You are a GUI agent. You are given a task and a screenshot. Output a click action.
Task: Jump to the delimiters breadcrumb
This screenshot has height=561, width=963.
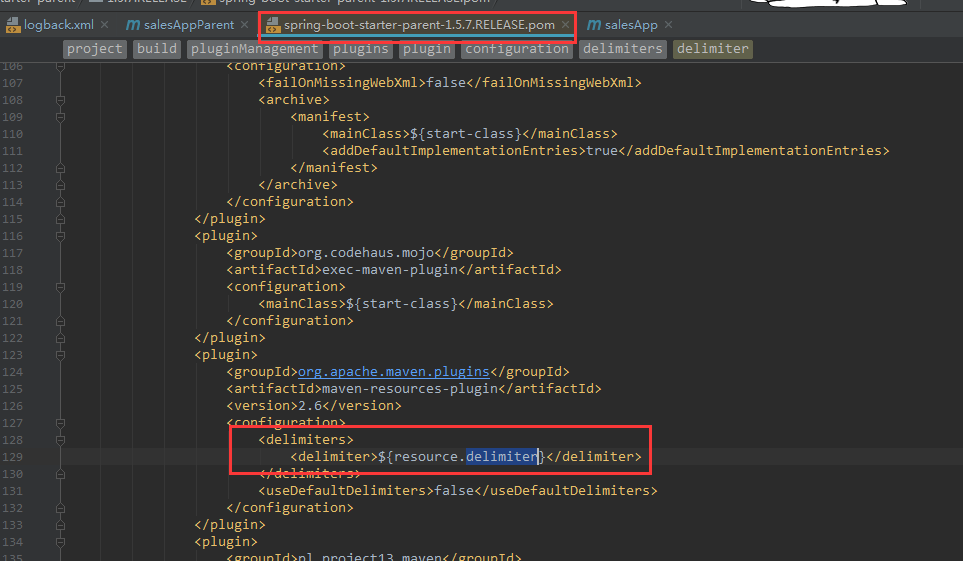pos(623,49)
